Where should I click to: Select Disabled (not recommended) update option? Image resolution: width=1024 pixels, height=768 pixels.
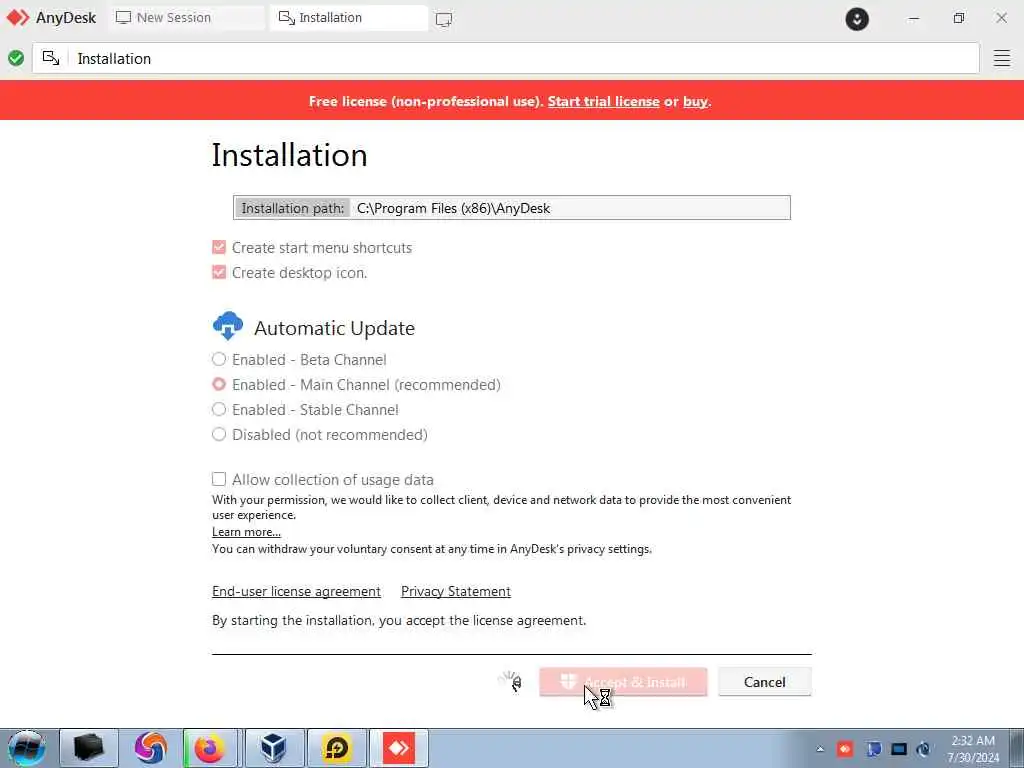coord(219,434)
